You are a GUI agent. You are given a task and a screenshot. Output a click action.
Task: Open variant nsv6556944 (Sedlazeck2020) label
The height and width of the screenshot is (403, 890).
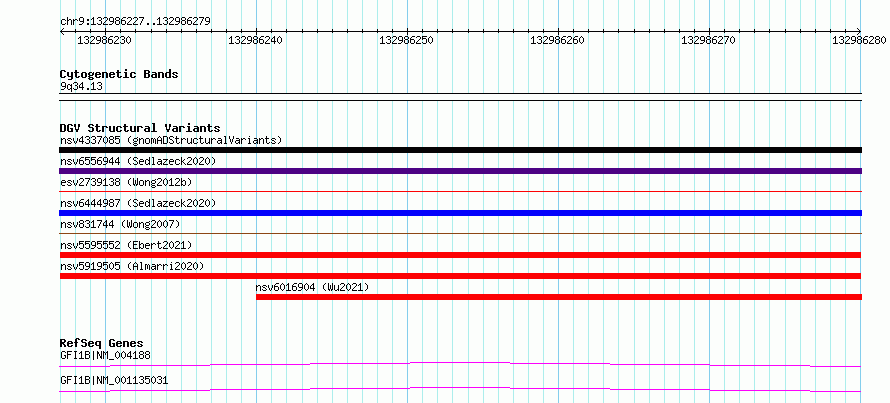coord(138,161)
